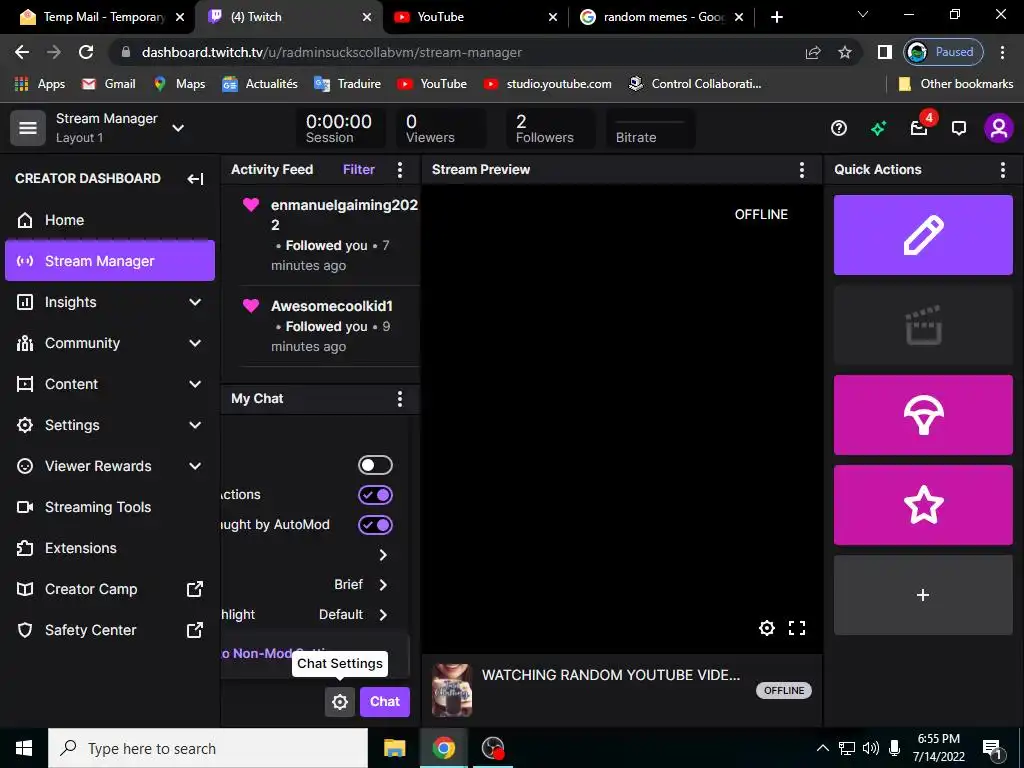Click the Windows search box
The image size is (1024, 768).
(208, 749)
